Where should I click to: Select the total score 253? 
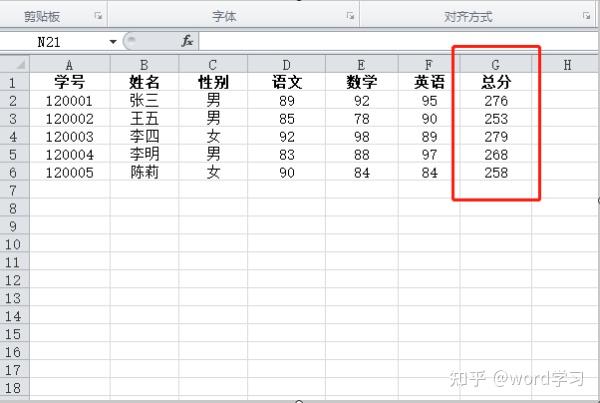click(496, 118)
